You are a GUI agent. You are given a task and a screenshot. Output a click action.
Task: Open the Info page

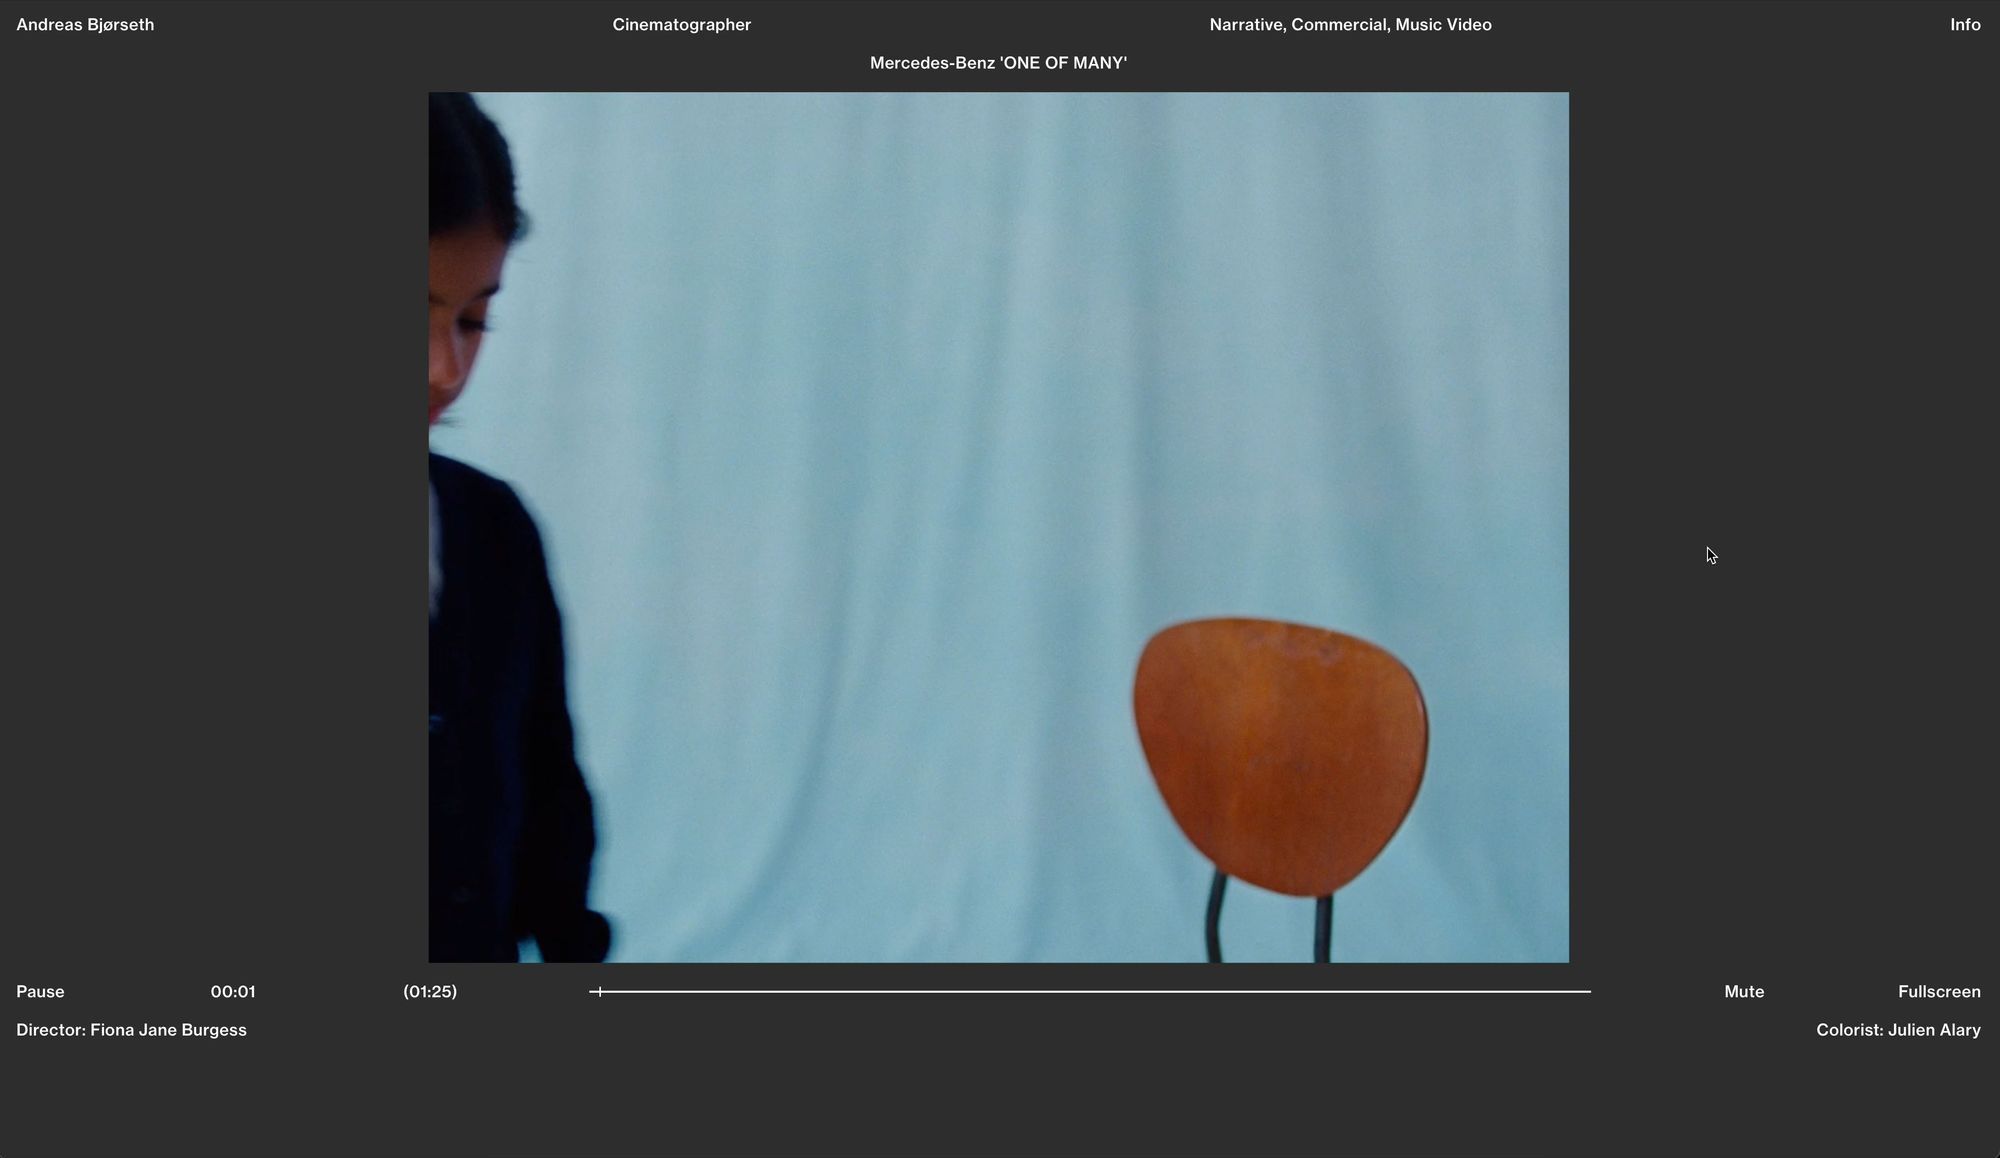point(1964,25)
